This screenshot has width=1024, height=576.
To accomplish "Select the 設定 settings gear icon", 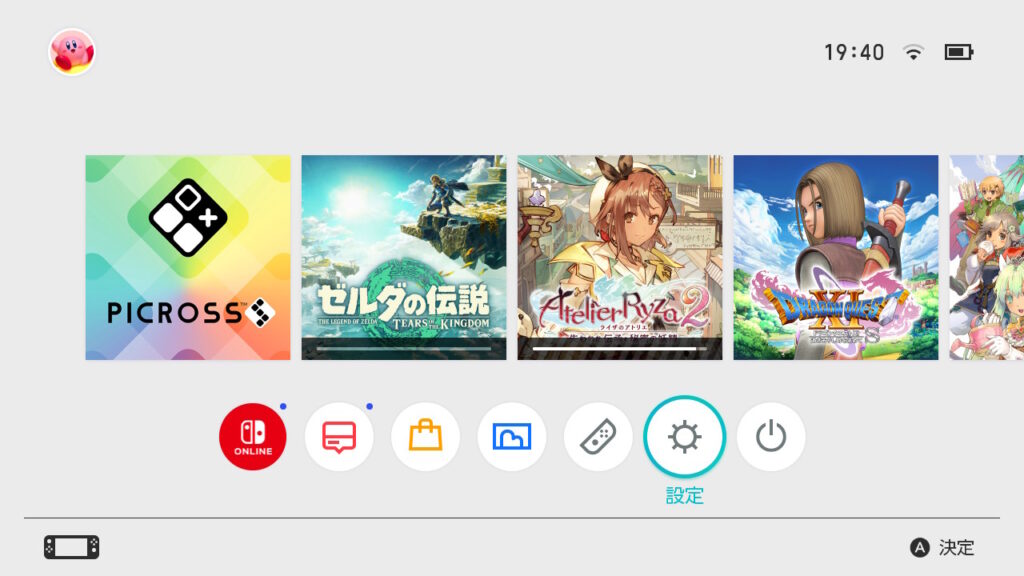I will click(684, 436).
